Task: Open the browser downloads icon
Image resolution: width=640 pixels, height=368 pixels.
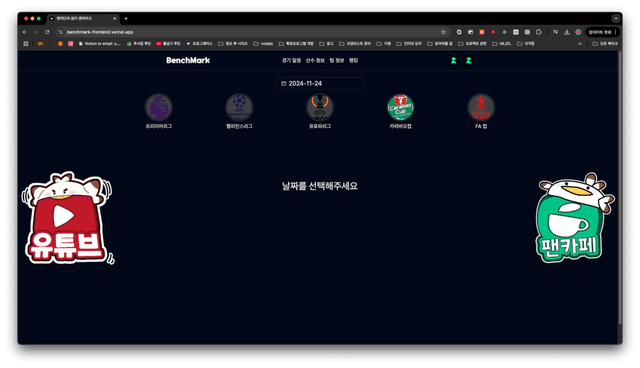Action: 567,32
